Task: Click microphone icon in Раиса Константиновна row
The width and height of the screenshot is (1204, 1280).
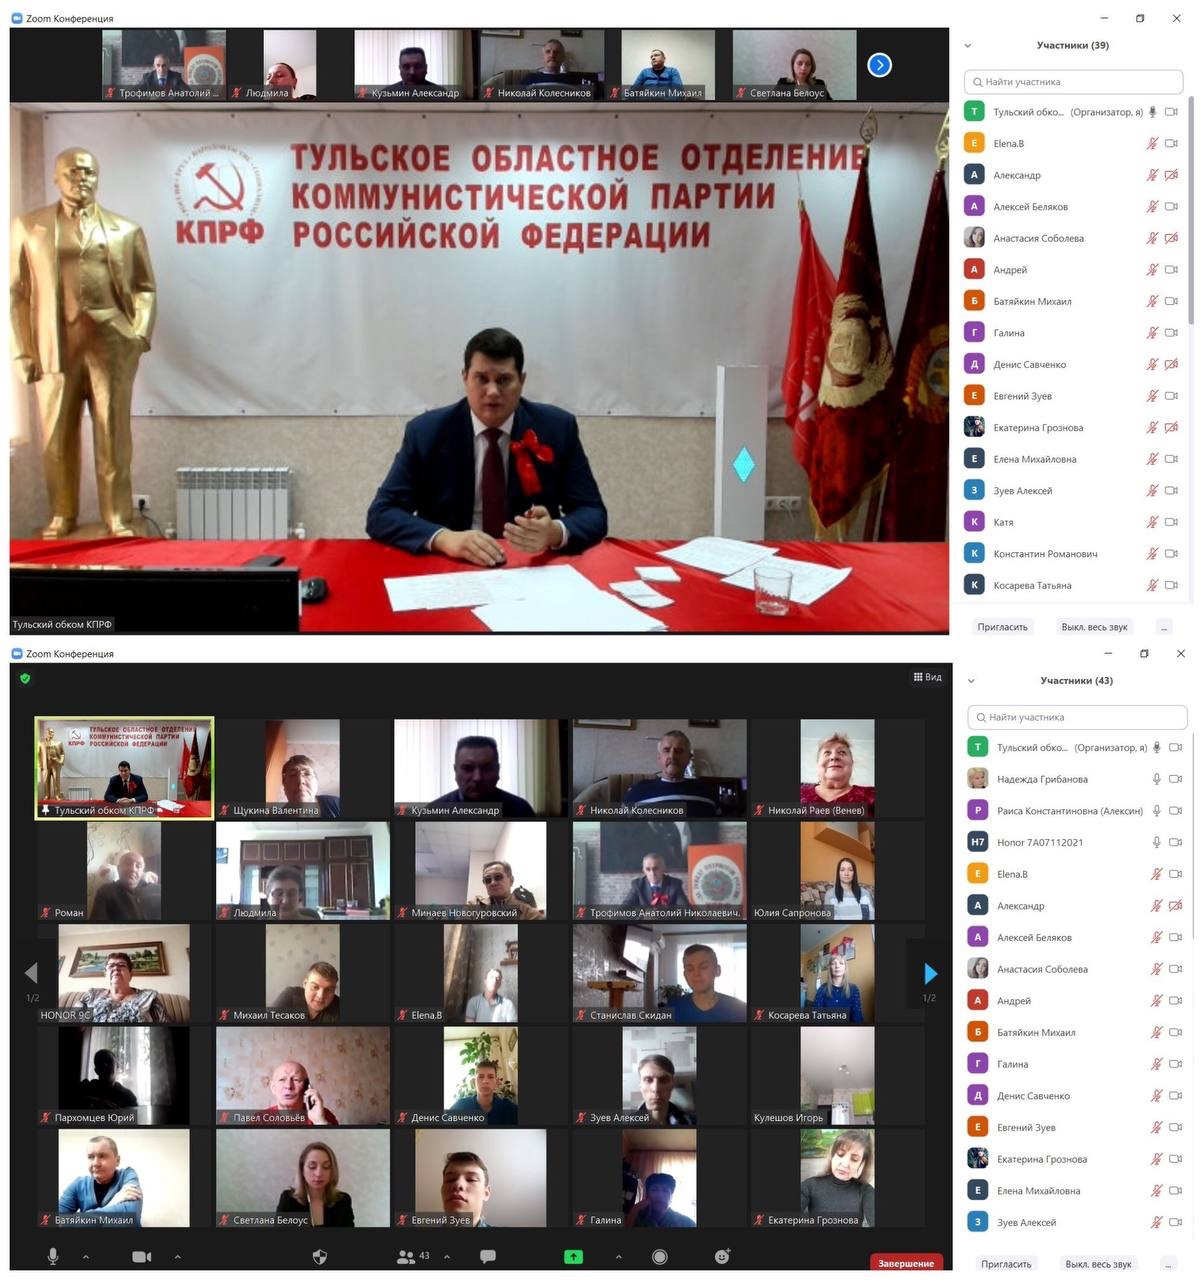Action: [1157, 810]
